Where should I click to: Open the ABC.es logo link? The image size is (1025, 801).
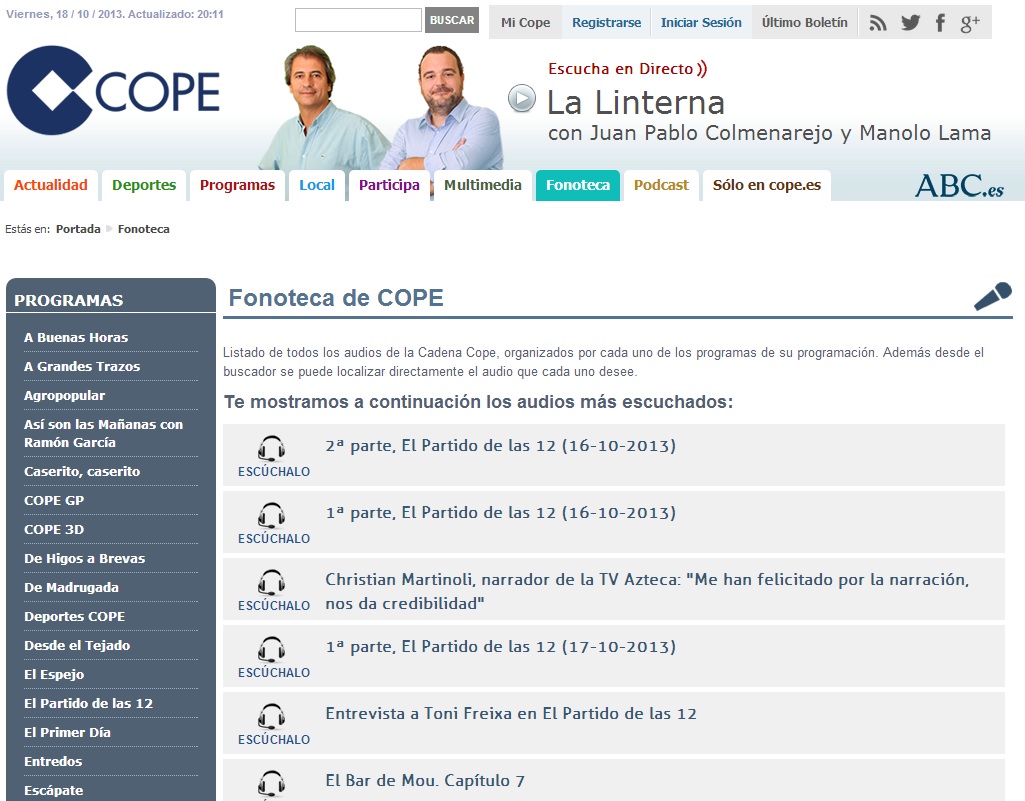(x=959, y=185)
